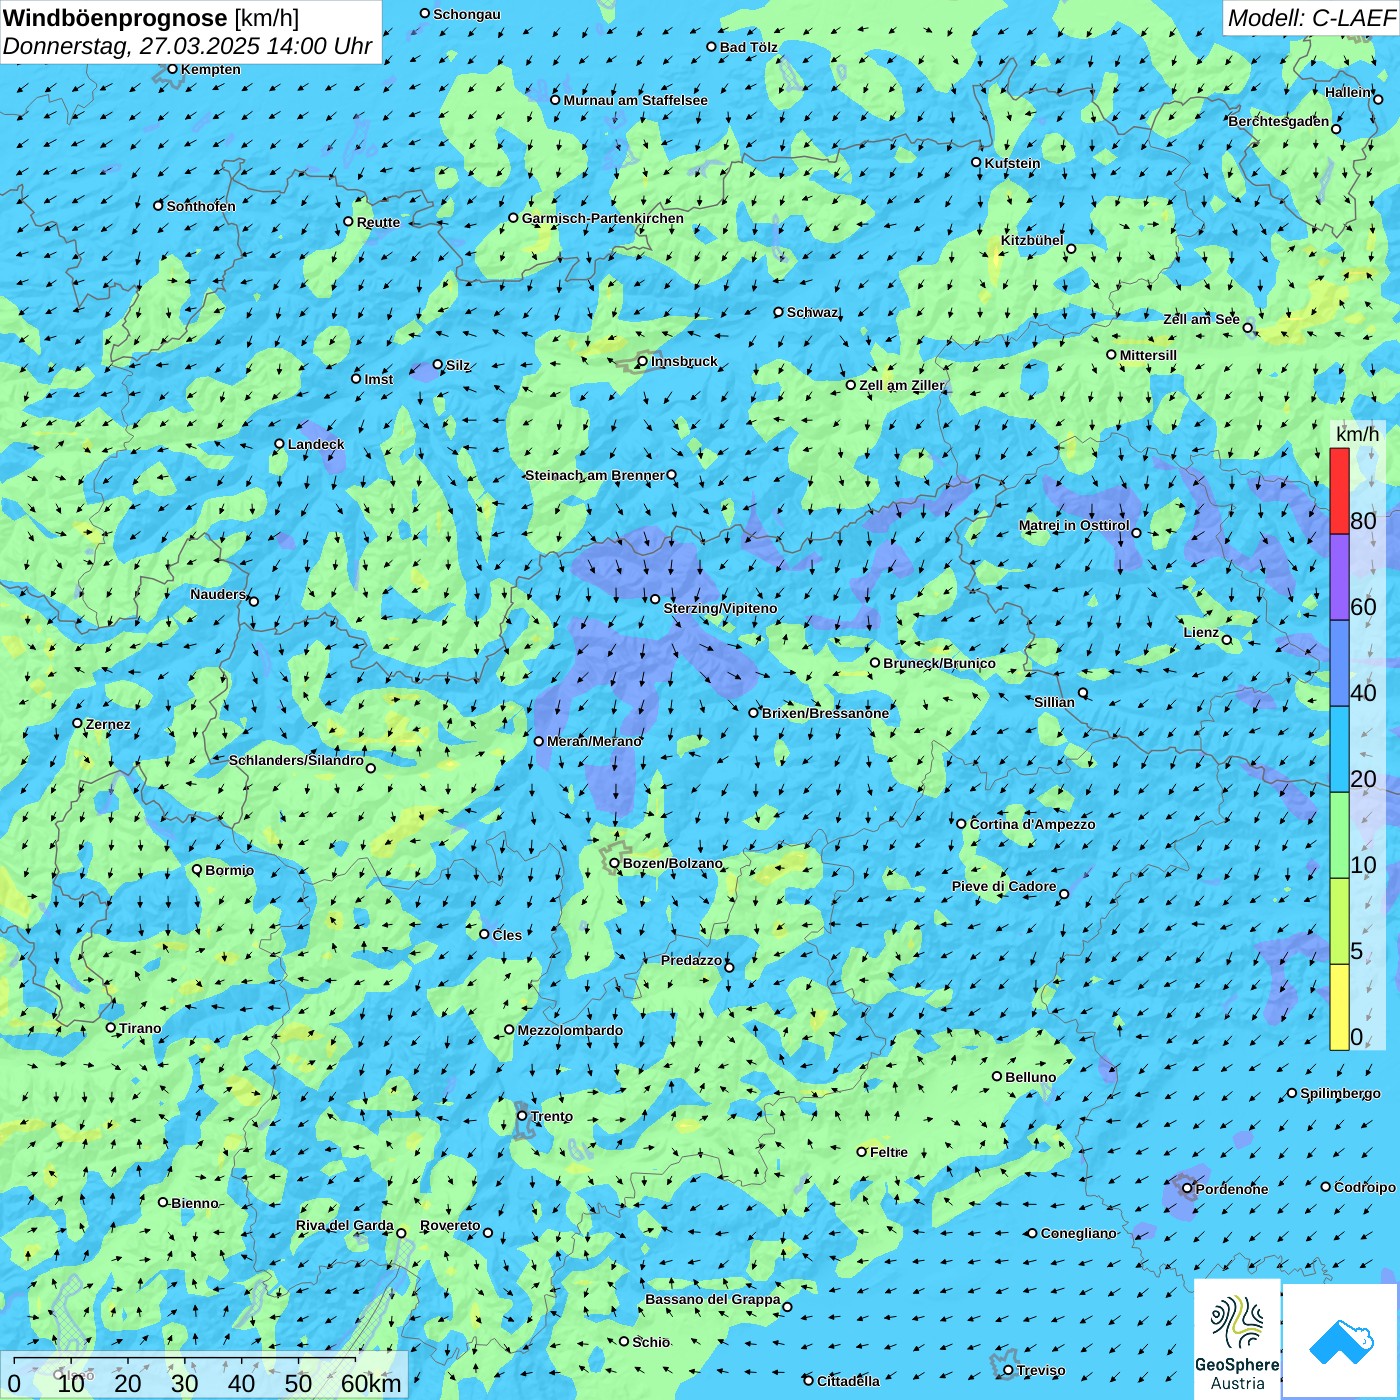Click the Treviso city label
This screenshot has height=1400, width=1400.
[x=1040, y=1370]
